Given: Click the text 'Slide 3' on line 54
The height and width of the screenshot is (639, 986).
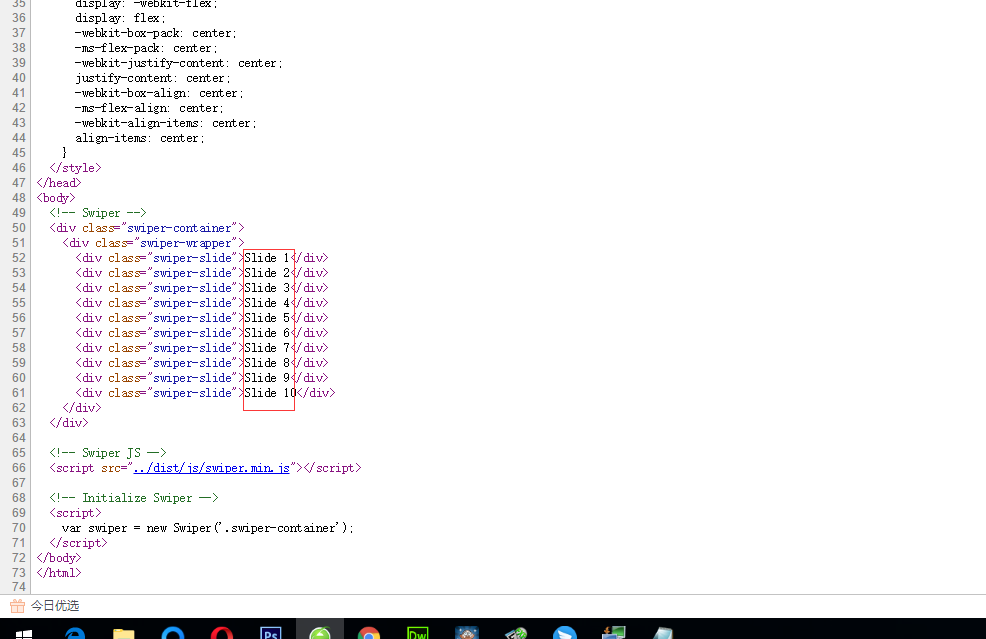Looking at the screenshot, I should pos(267,288).
